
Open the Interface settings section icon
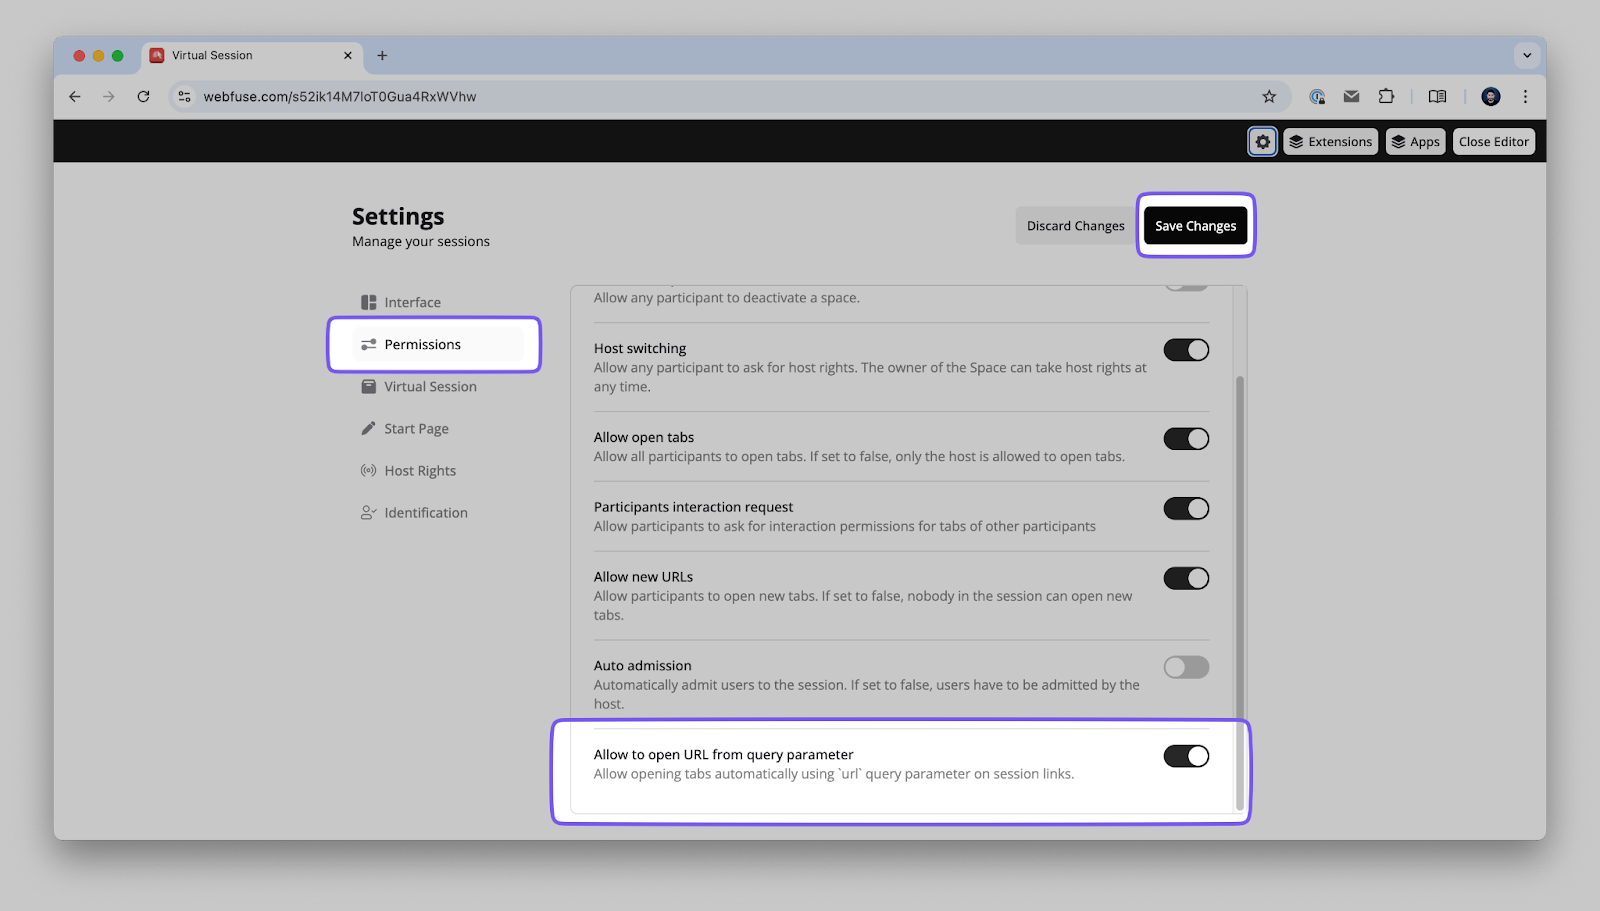tap(367, 301)
